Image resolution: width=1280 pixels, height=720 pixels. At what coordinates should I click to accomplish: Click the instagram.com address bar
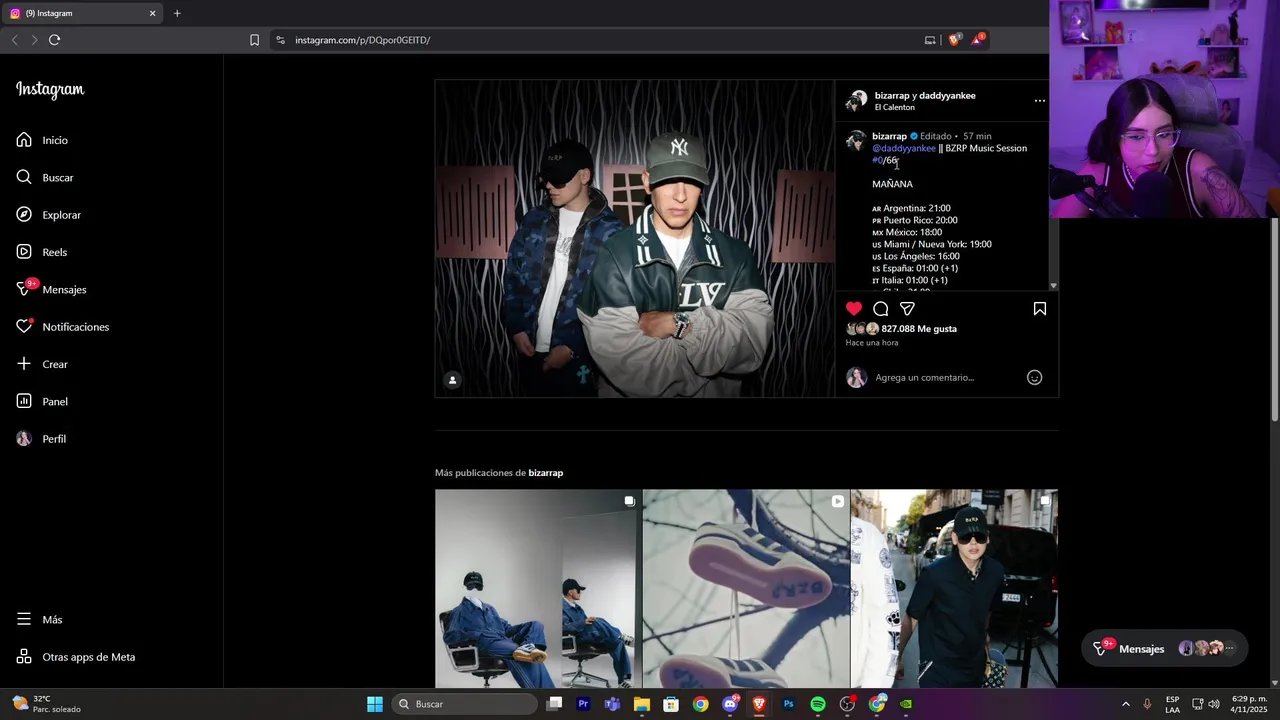point(600,40)
